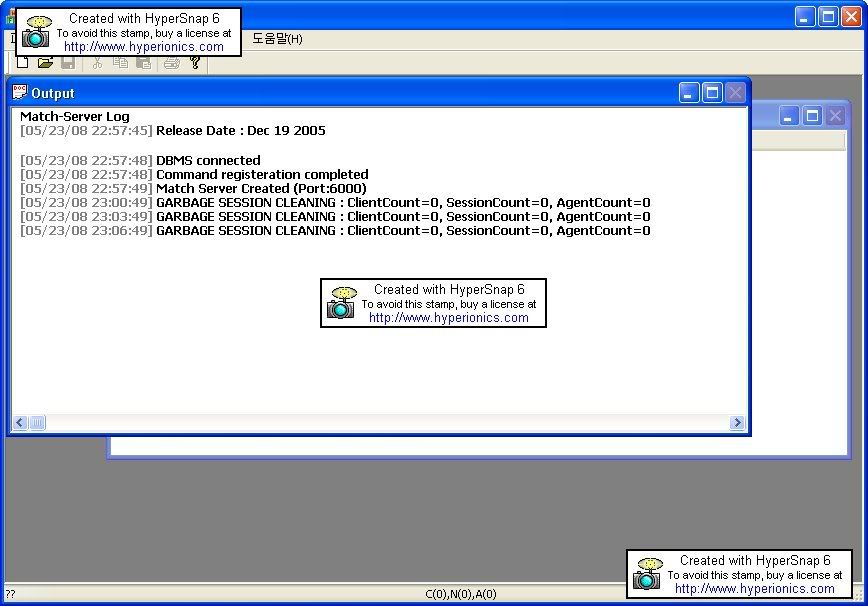Minimize the Output log window

pyautogui.click(x=689, y=93)
